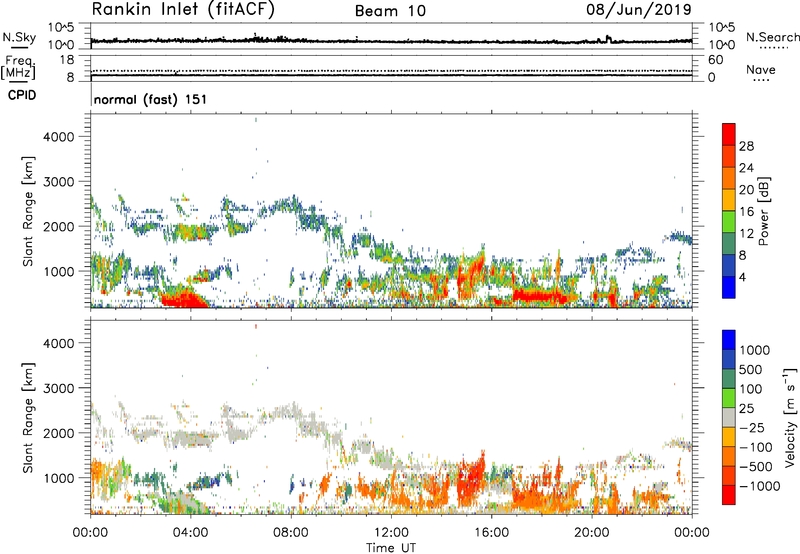Click the "Beam 10" label

(390, 11)
